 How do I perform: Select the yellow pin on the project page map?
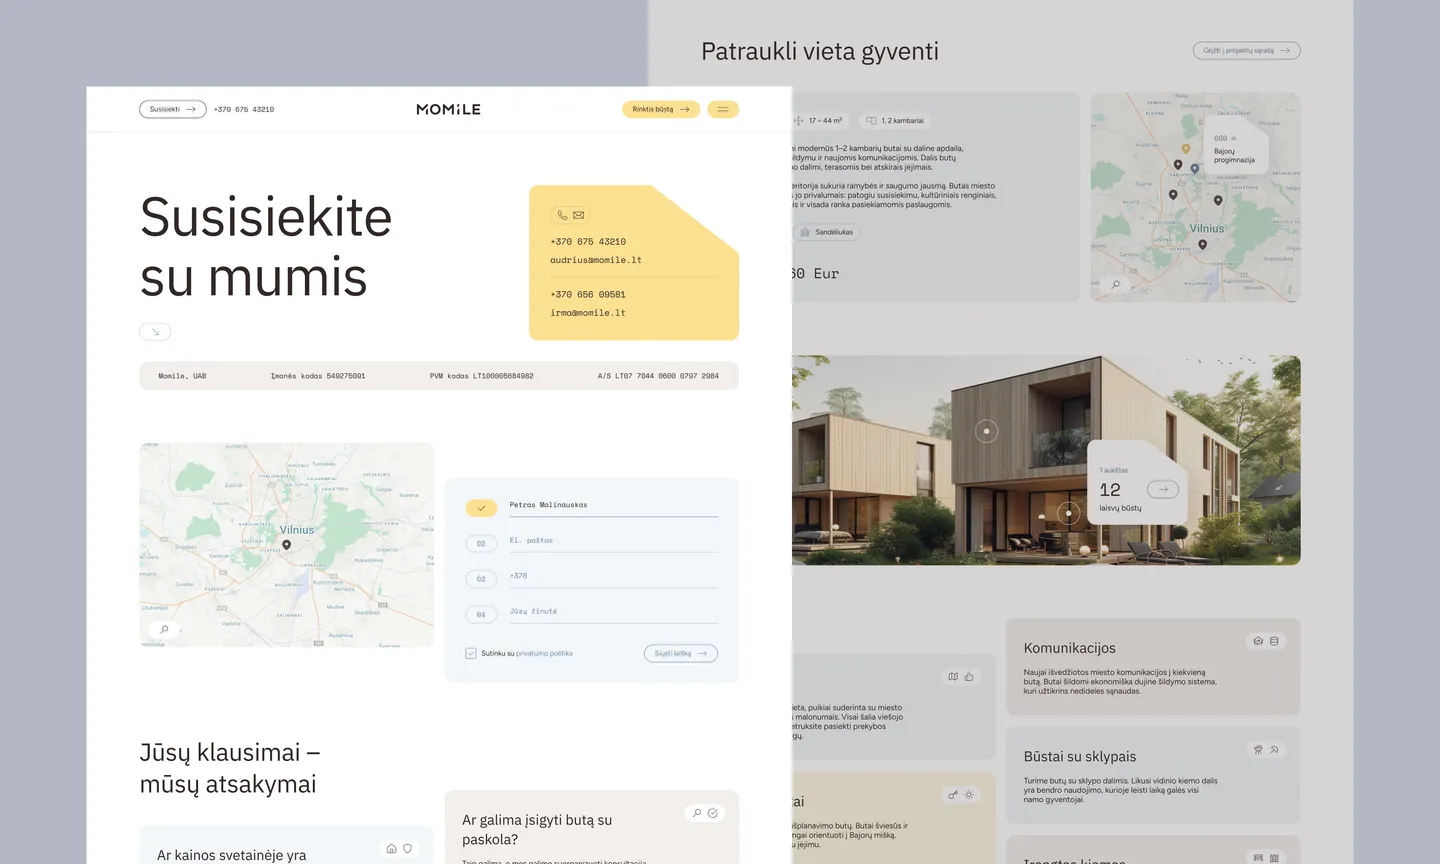(x=1186, y=149)
